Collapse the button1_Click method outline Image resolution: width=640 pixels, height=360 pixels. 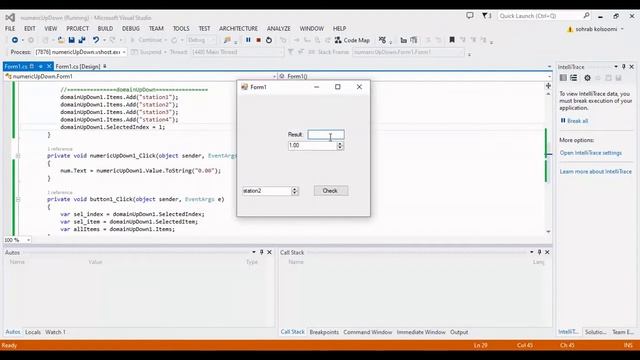[18, 199]
